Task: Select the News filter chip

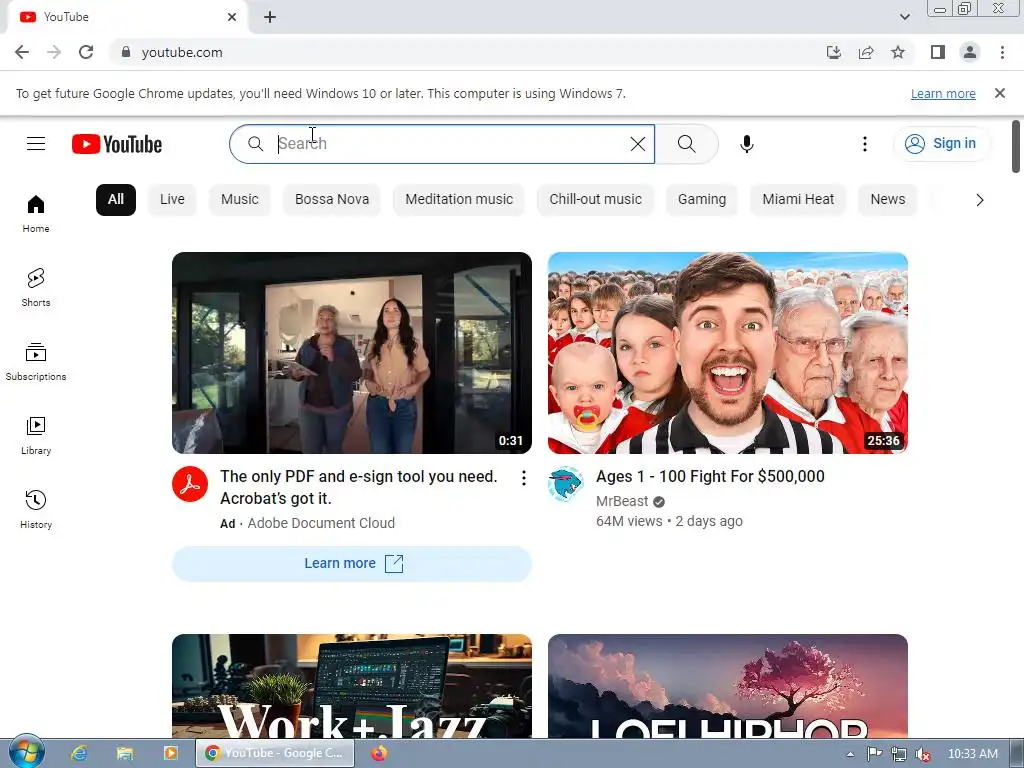Action: [888, 200]
